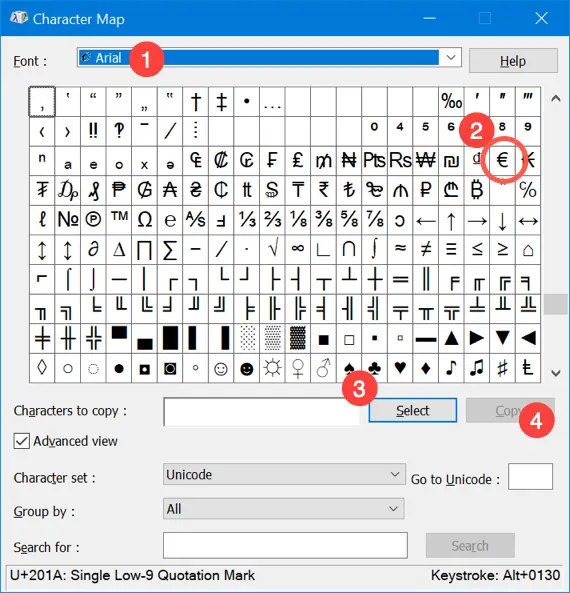Image resolution: width=570 pixels, height=593 pixels.
Task: Pick the Bitcoin symbol in the grid
Action: click(x=477, y=190)
